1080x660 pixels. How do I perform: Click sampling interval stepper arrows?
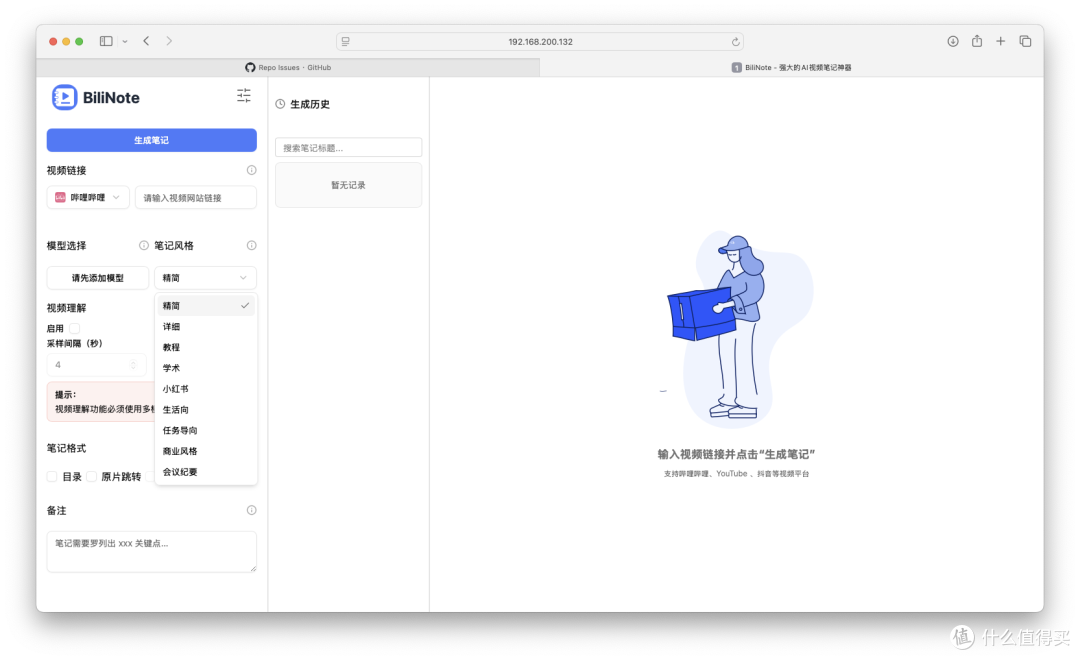133,364
